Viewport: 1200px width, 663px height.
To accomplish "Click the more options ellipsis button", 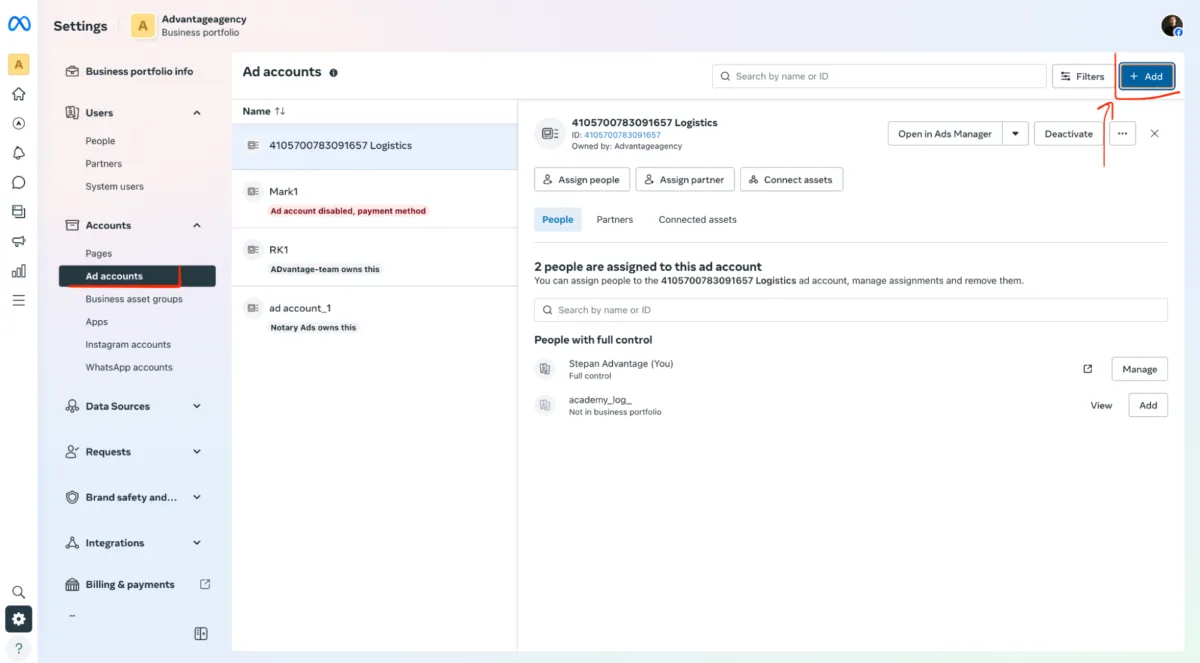I will 1122,134.
